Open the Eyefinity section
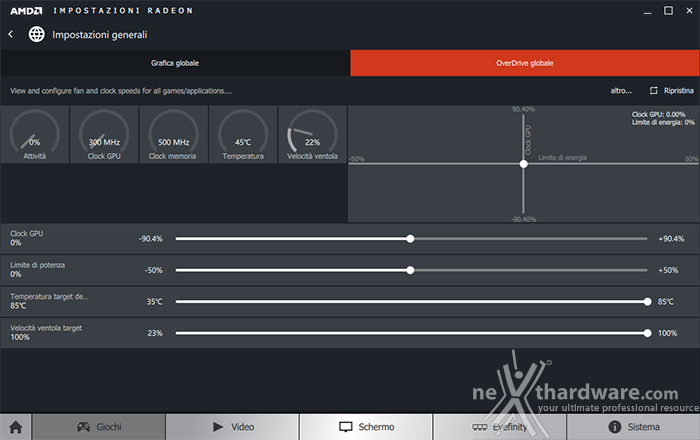Image resolution: width=700 pixels, height=440 pixels. click(500, 427)
